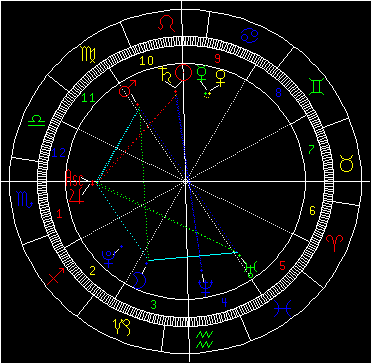Select the blue Scorpio zodiac glyph
Image resolution: width=371 pixels, height=364 pixels.
pos(25,200)
